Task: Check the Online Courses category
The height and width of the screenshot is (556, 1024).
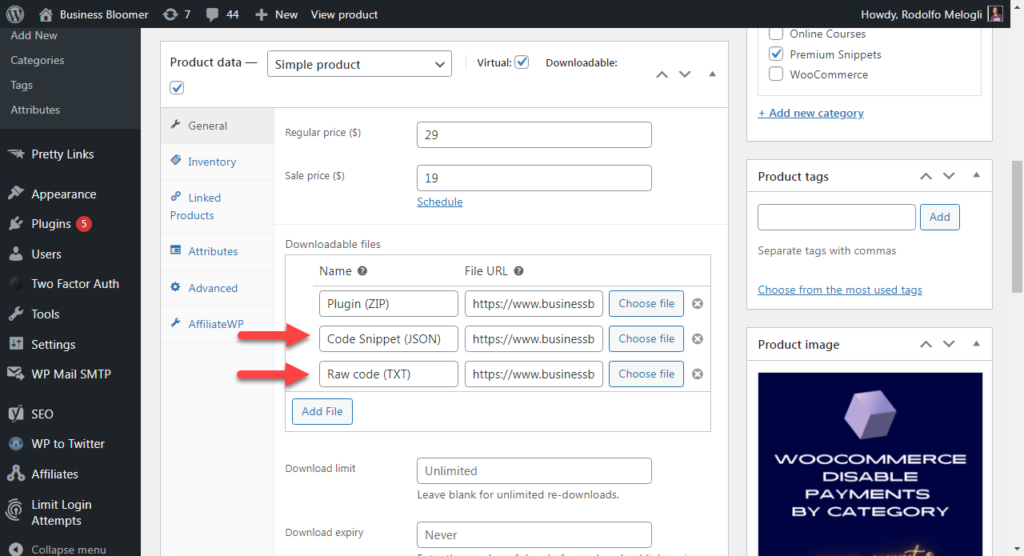Action: (x=776, y=33)
